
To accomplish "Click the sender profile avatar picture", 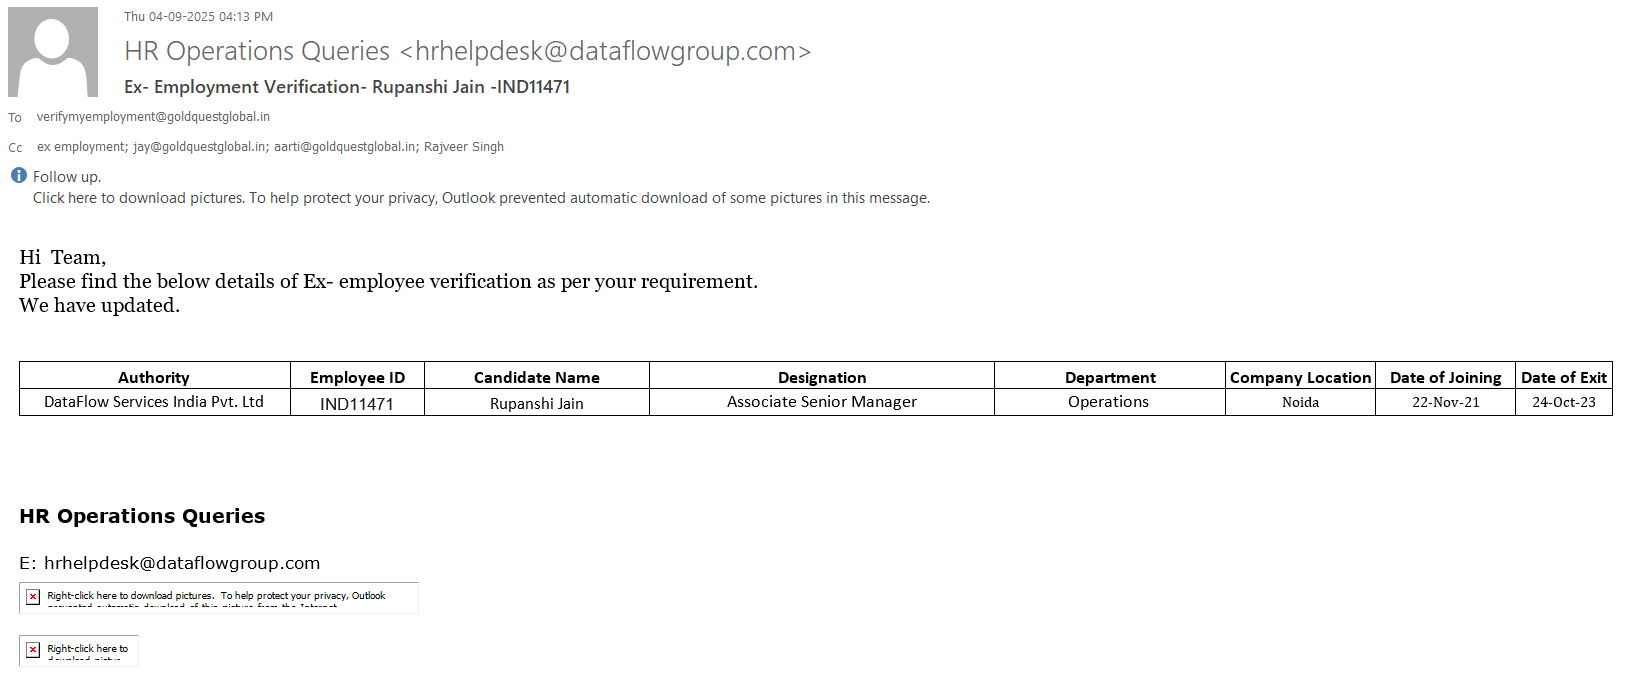I will [x=53, y=52].
